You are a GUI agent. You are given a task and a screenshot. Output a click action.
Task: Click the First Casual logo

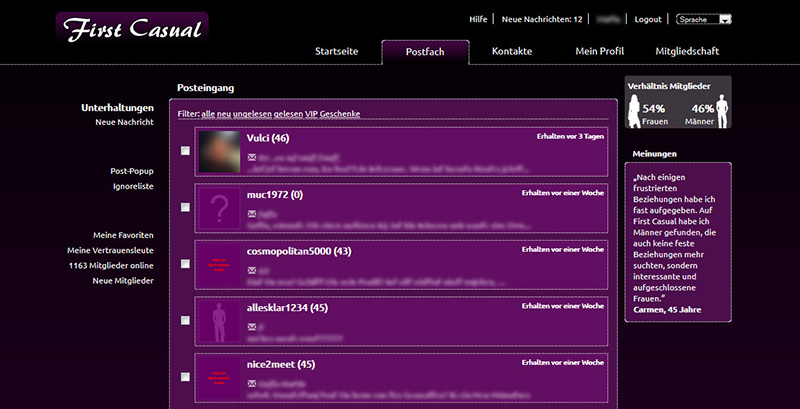point(132,30)
